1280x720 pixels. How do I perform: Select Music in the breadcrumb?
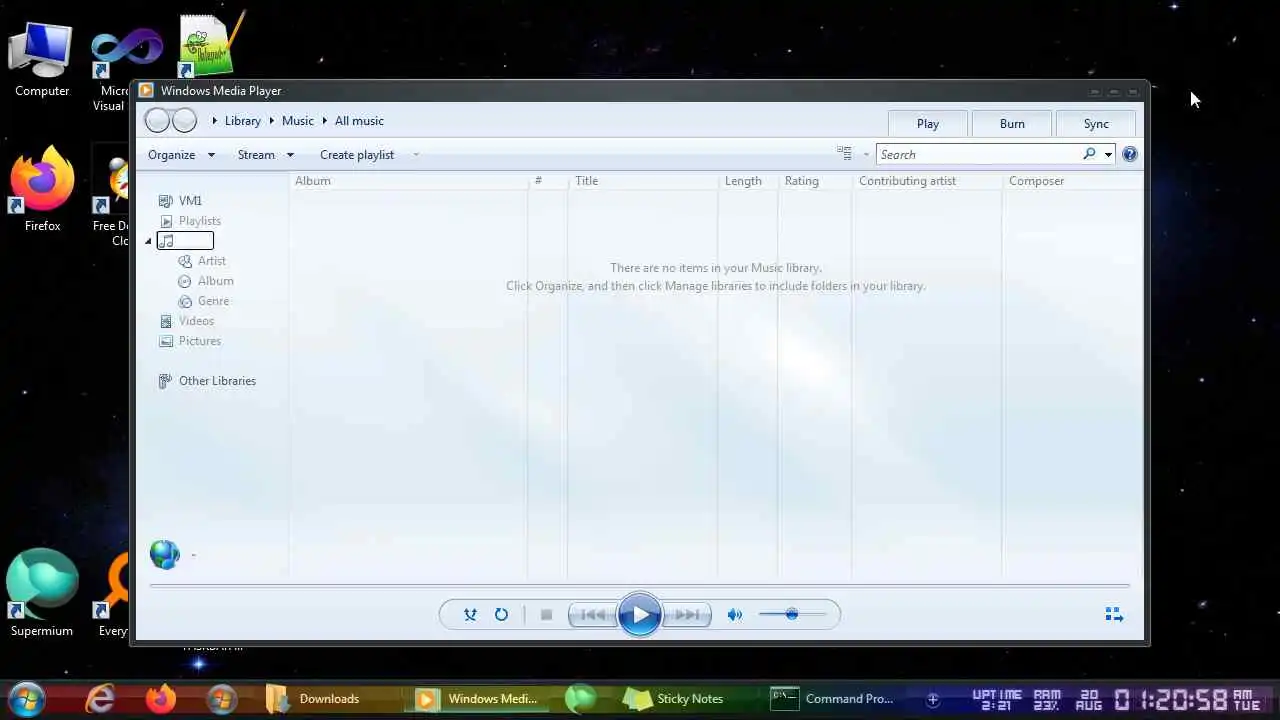[297, 121]
